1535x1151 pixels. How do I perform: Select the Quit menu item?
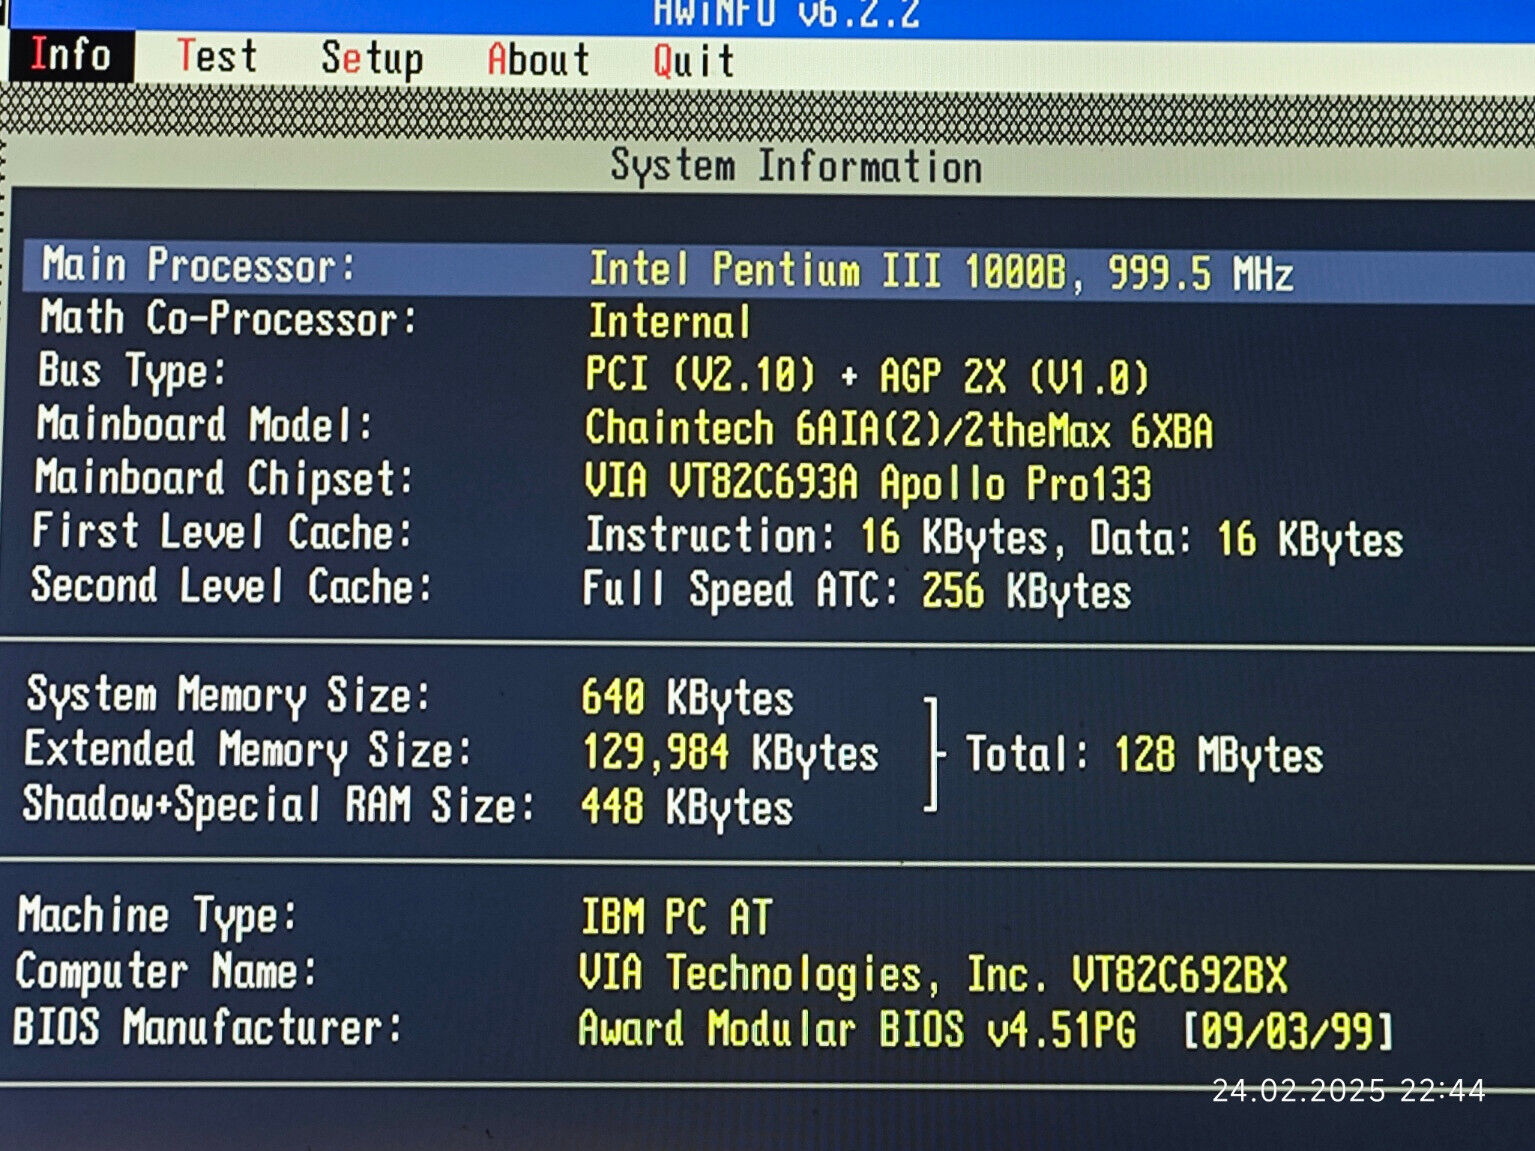click(x=694, y=61)
